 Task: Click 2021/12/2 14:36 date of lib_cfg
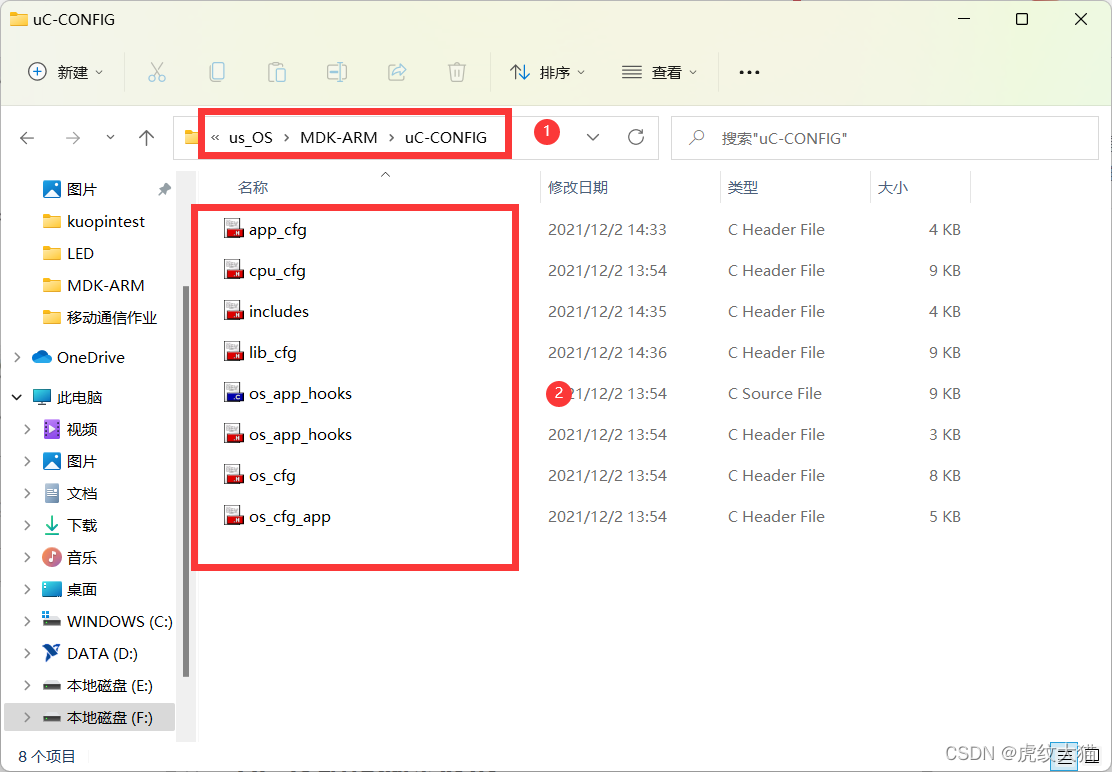pyautogui.click(x=607, y=352)
